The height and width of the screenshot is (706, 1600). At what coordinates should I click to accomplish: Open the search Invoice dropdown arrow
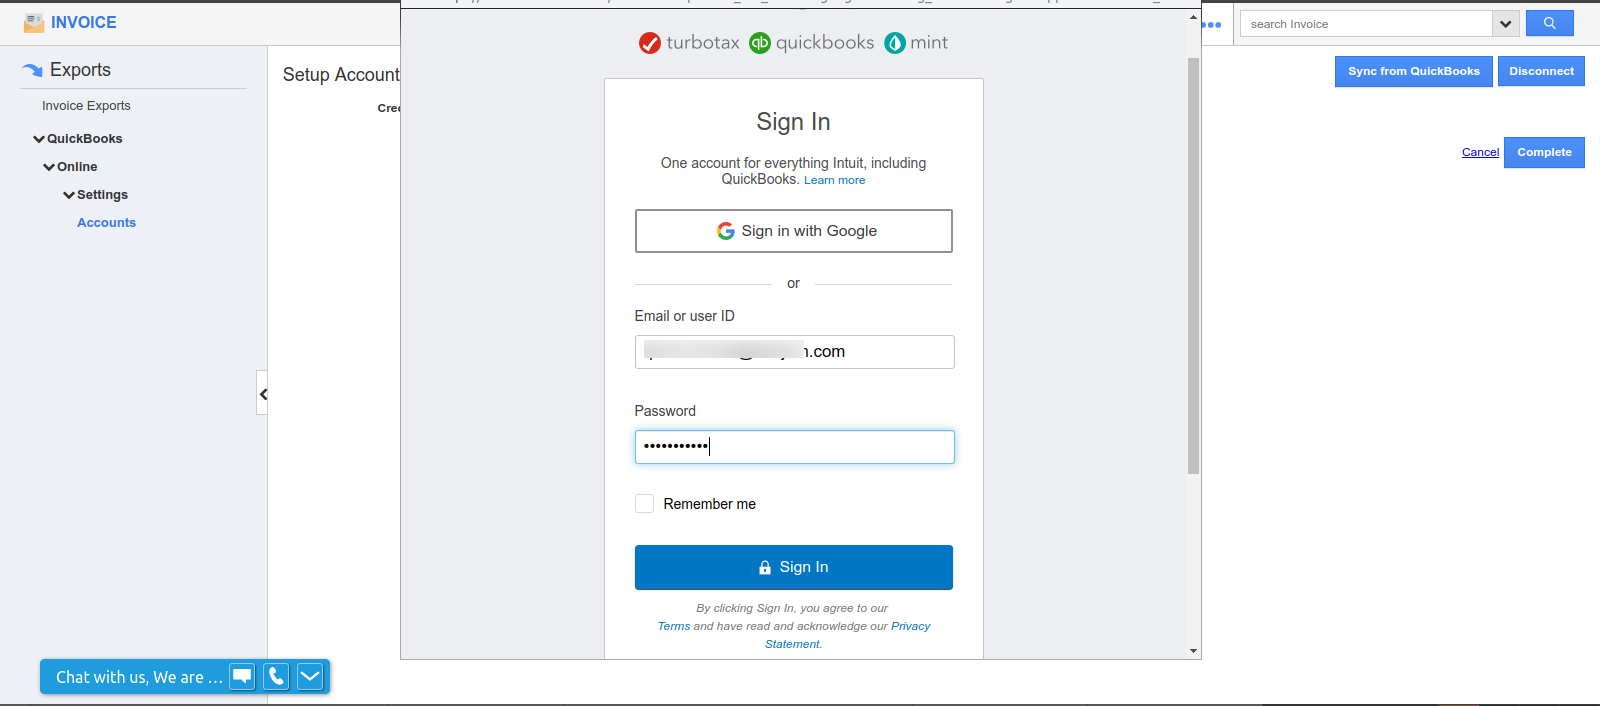click(1506, 24)
